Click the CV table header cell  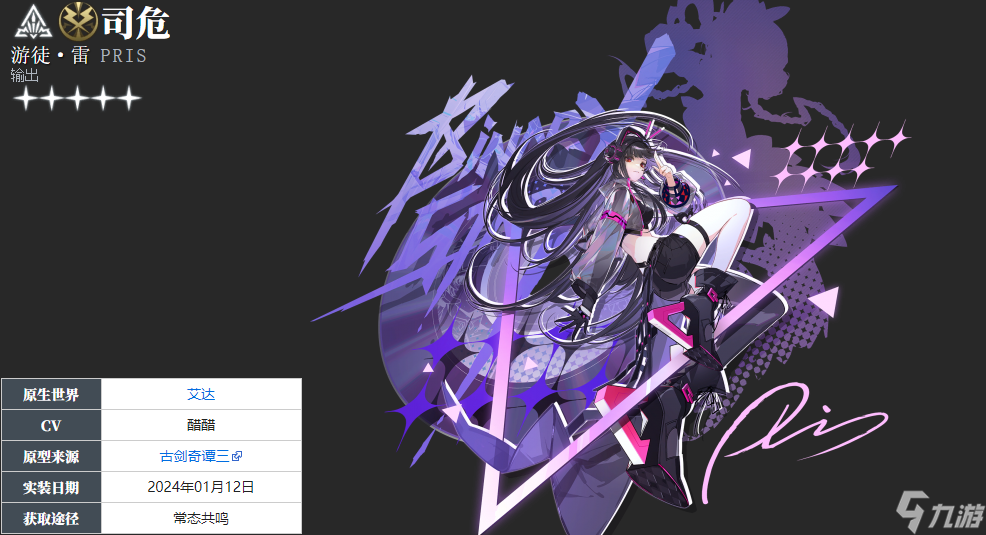(51, 425)
